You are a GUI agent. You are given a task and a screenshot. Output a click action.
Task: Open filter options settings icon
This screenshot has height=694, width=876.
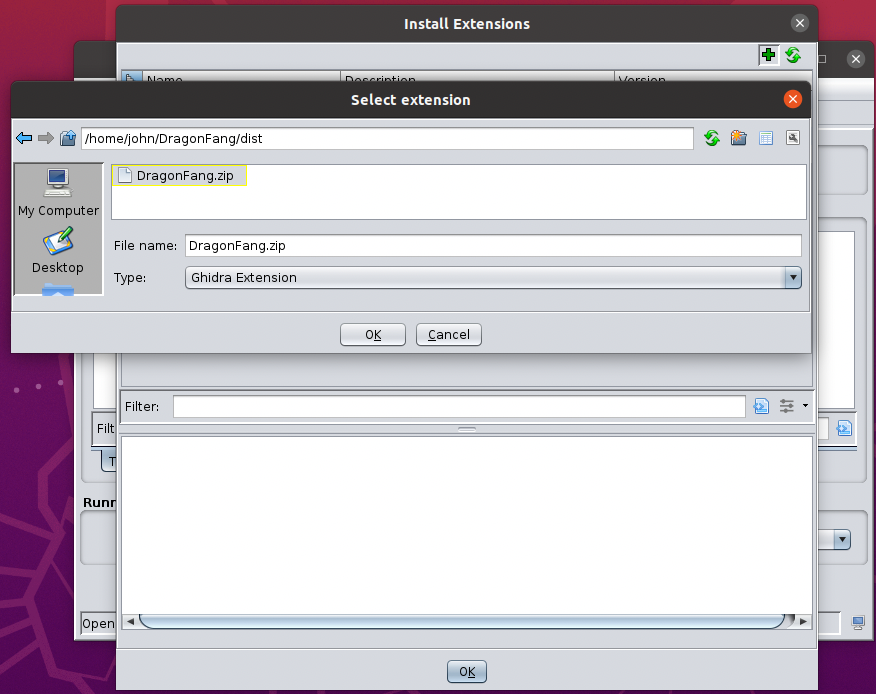(787, 406)
